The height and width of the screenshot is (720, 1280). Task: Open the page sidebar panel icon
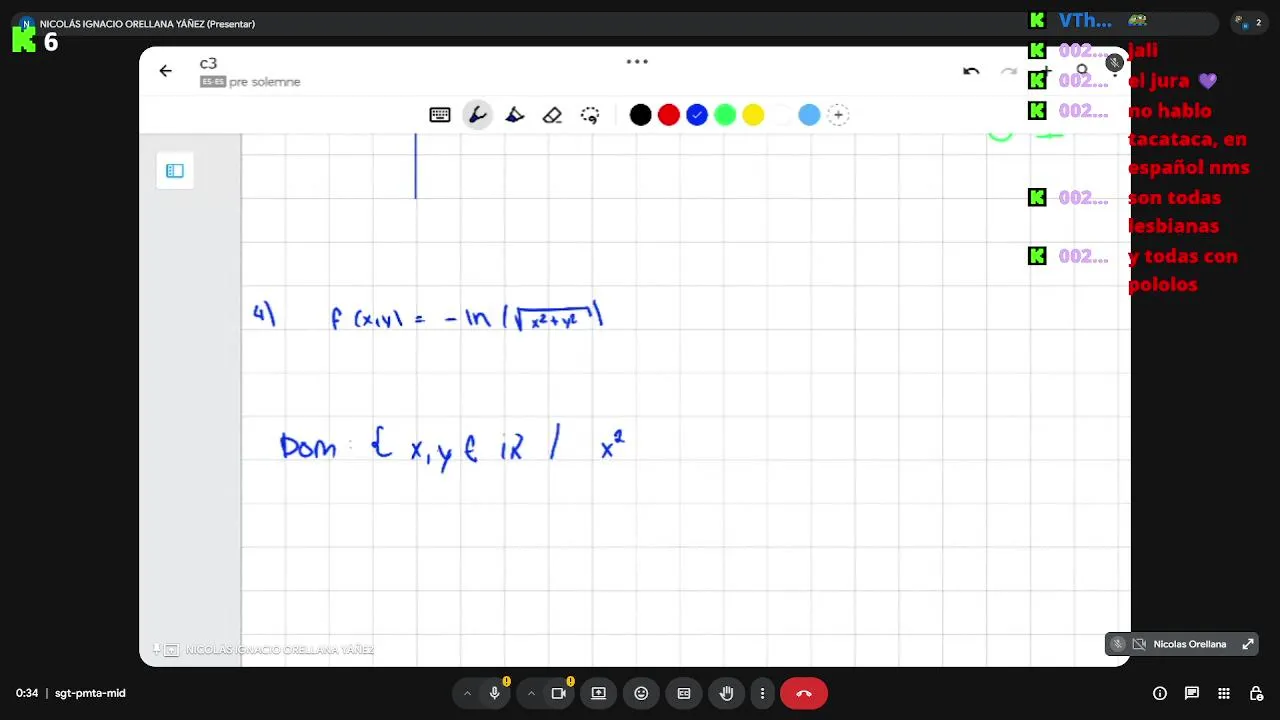coord(175,171)
